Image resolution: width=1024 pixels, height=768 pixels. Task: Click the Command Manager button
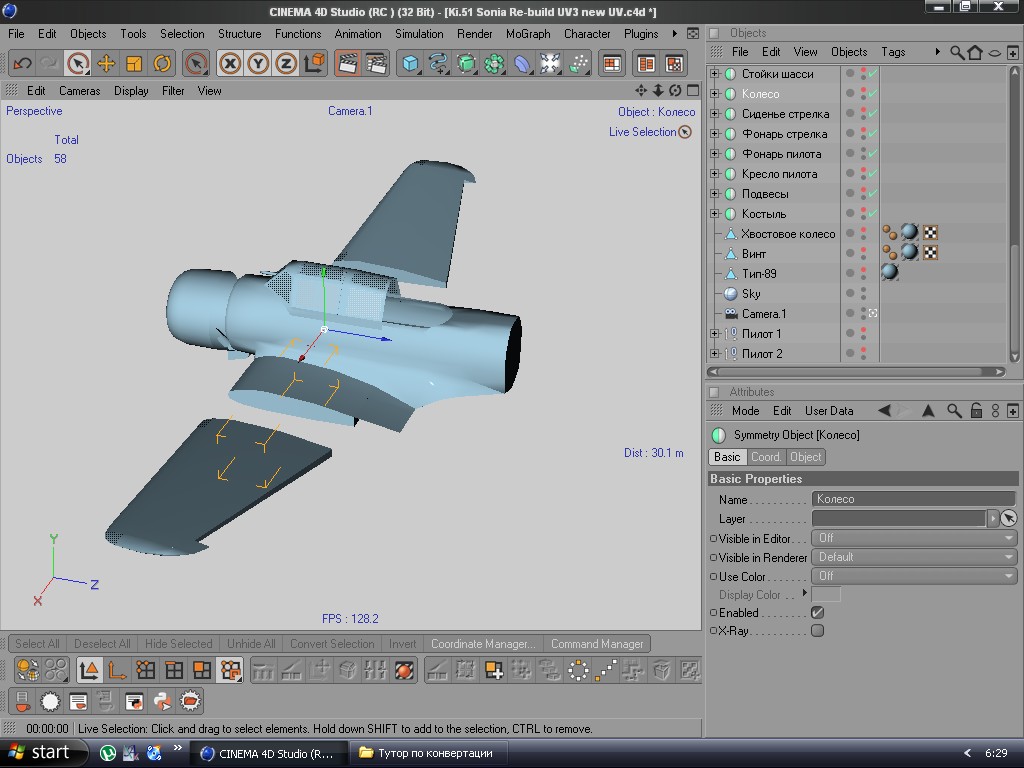pyautogui.click(x=597, y=644)
